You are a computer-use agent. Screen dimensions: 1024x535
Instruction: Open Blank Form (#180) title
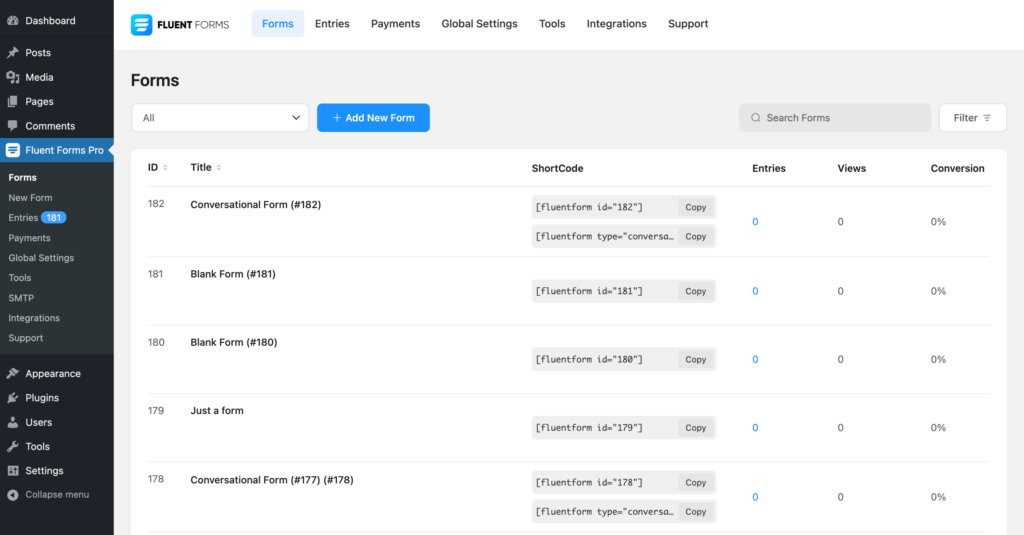click(x=233, y=342)
